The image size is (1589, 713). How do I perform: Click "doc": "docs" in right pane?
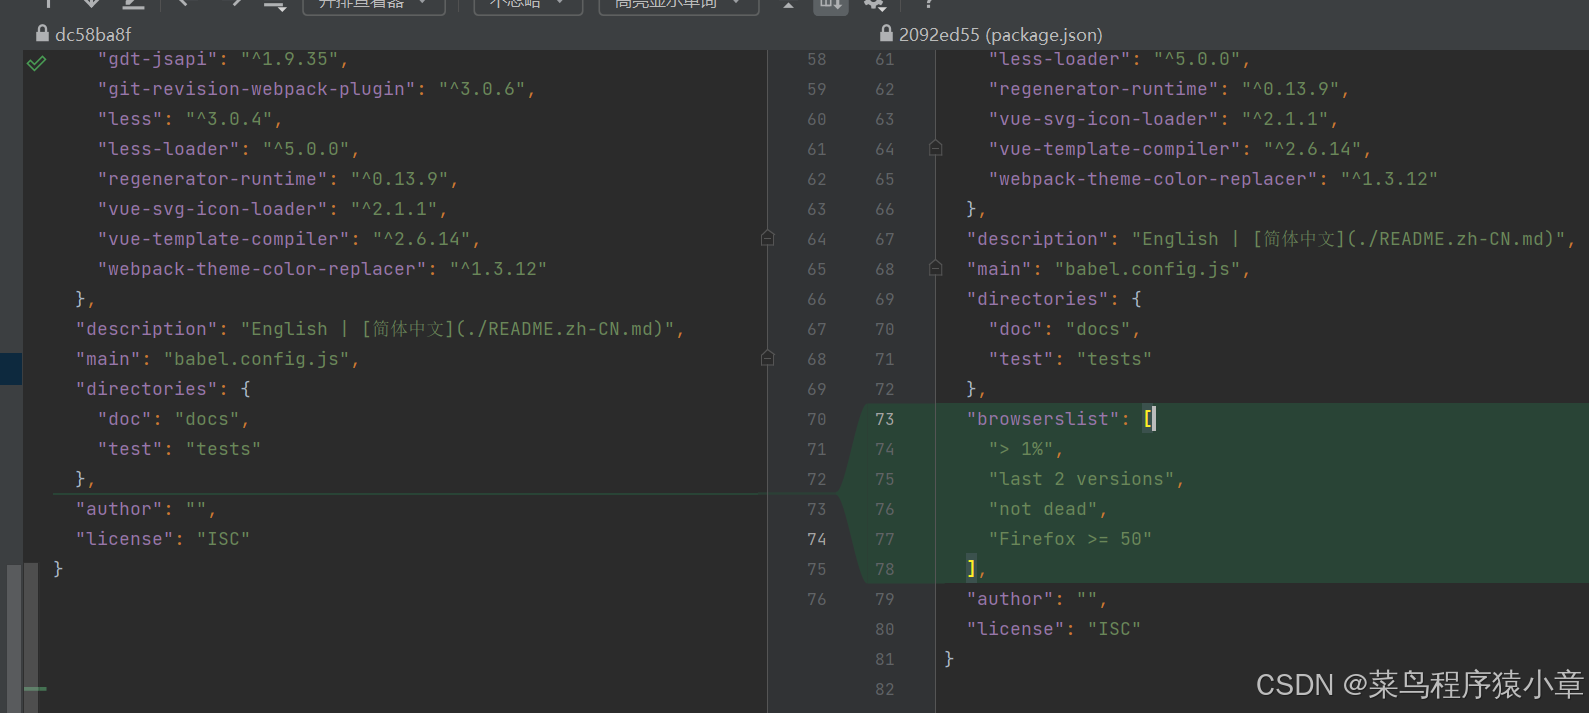coord(1064,329)
